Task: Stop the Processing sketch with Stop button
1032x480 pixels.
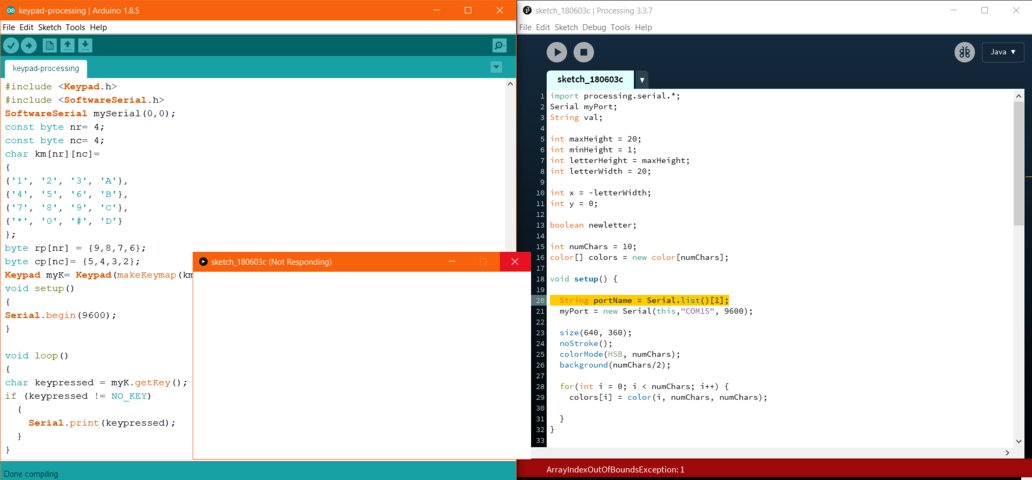Action: tap(584, 52)
